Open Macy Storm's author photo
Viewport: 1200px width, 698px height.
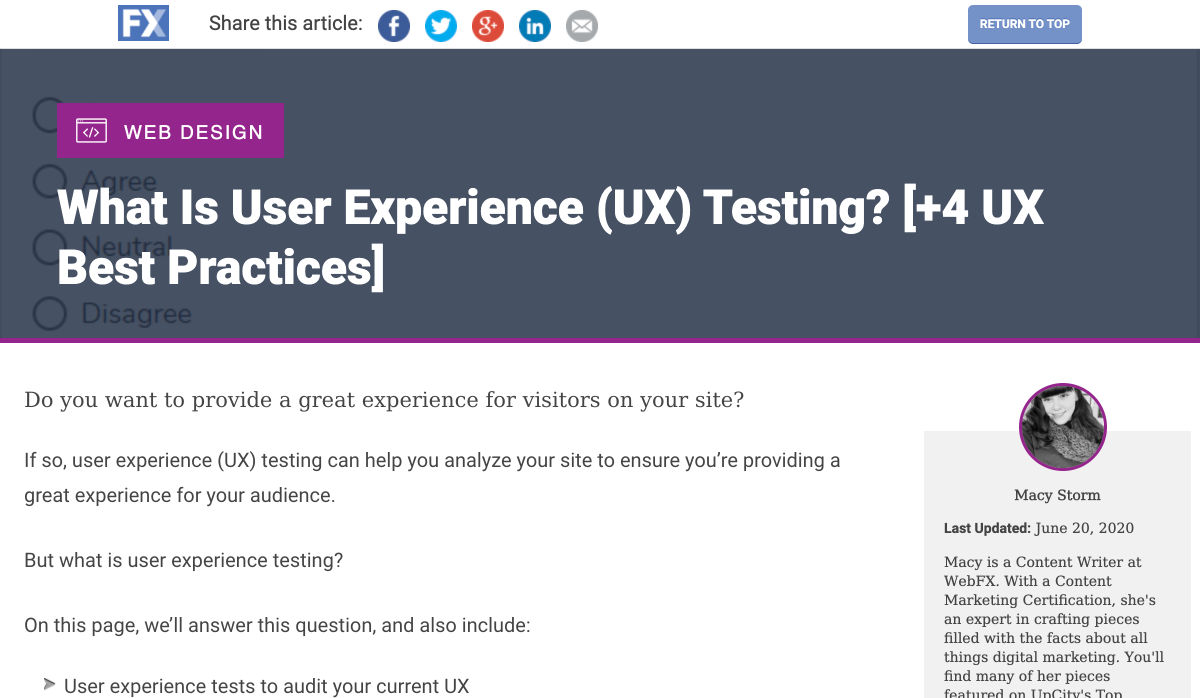(x=1062, y=427)
